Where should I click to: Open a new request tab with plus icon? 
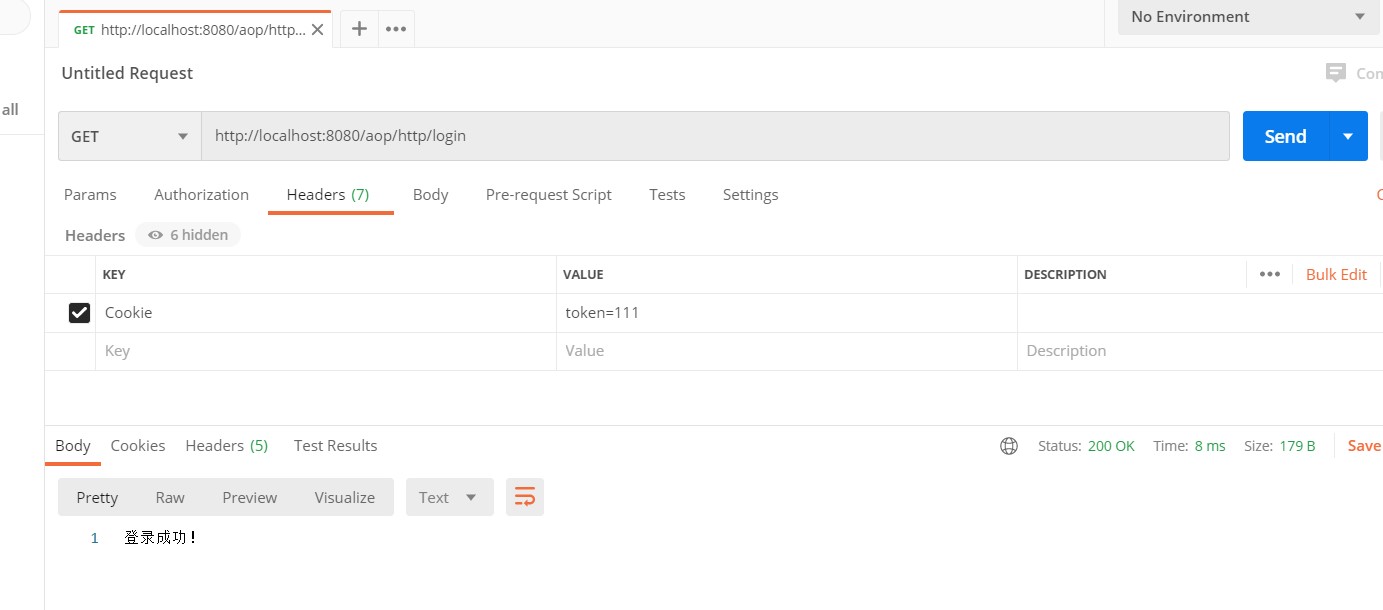[359, 29]
